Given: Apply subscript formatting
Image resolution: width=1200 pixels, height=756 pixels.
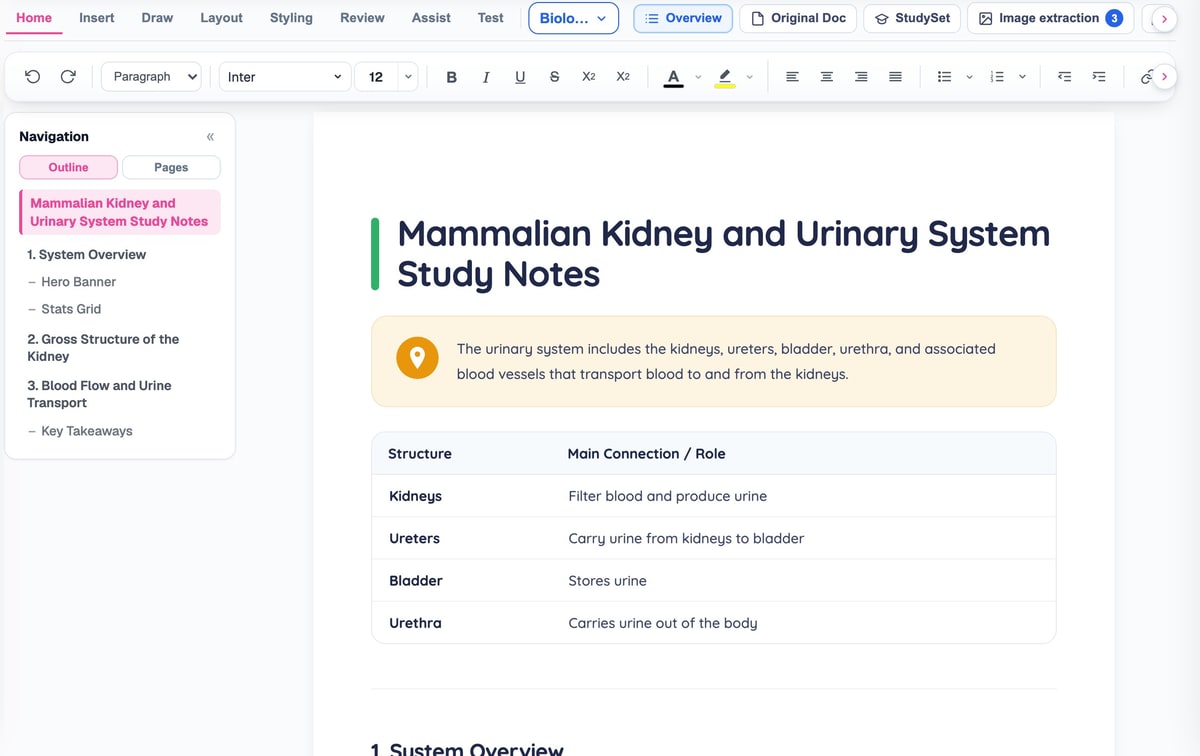Looking at the screenshot, I should (x=589, y=77).
